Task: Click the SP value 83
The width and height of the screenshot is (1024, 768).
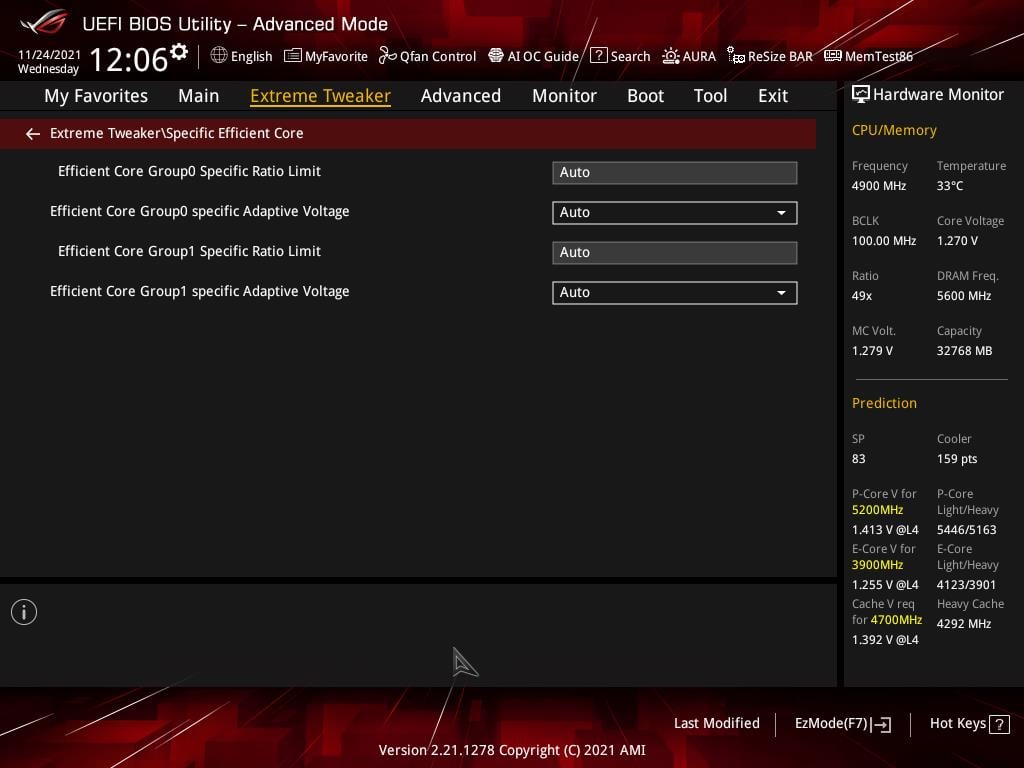Action: pyautogui.click(x=859, y=459)
